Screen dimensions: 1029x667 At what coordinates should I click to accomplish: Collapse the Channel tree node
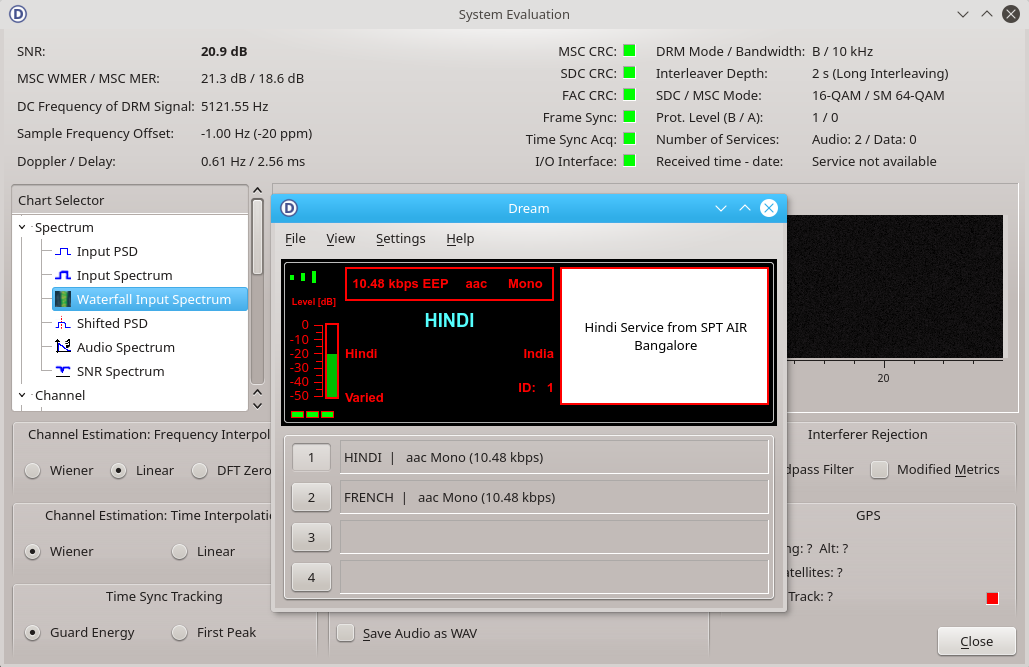(x=22, y=395)
